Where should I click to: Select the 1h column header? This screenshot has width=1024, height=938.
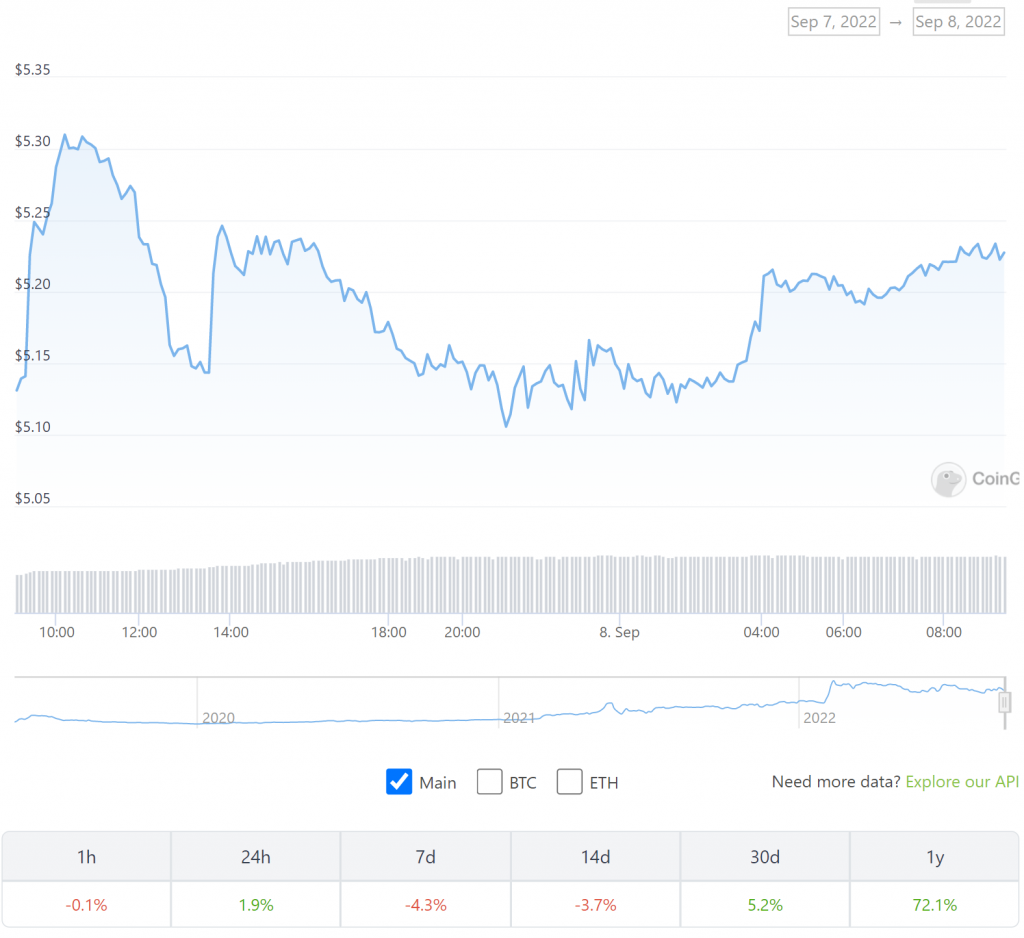click(86, 856)
